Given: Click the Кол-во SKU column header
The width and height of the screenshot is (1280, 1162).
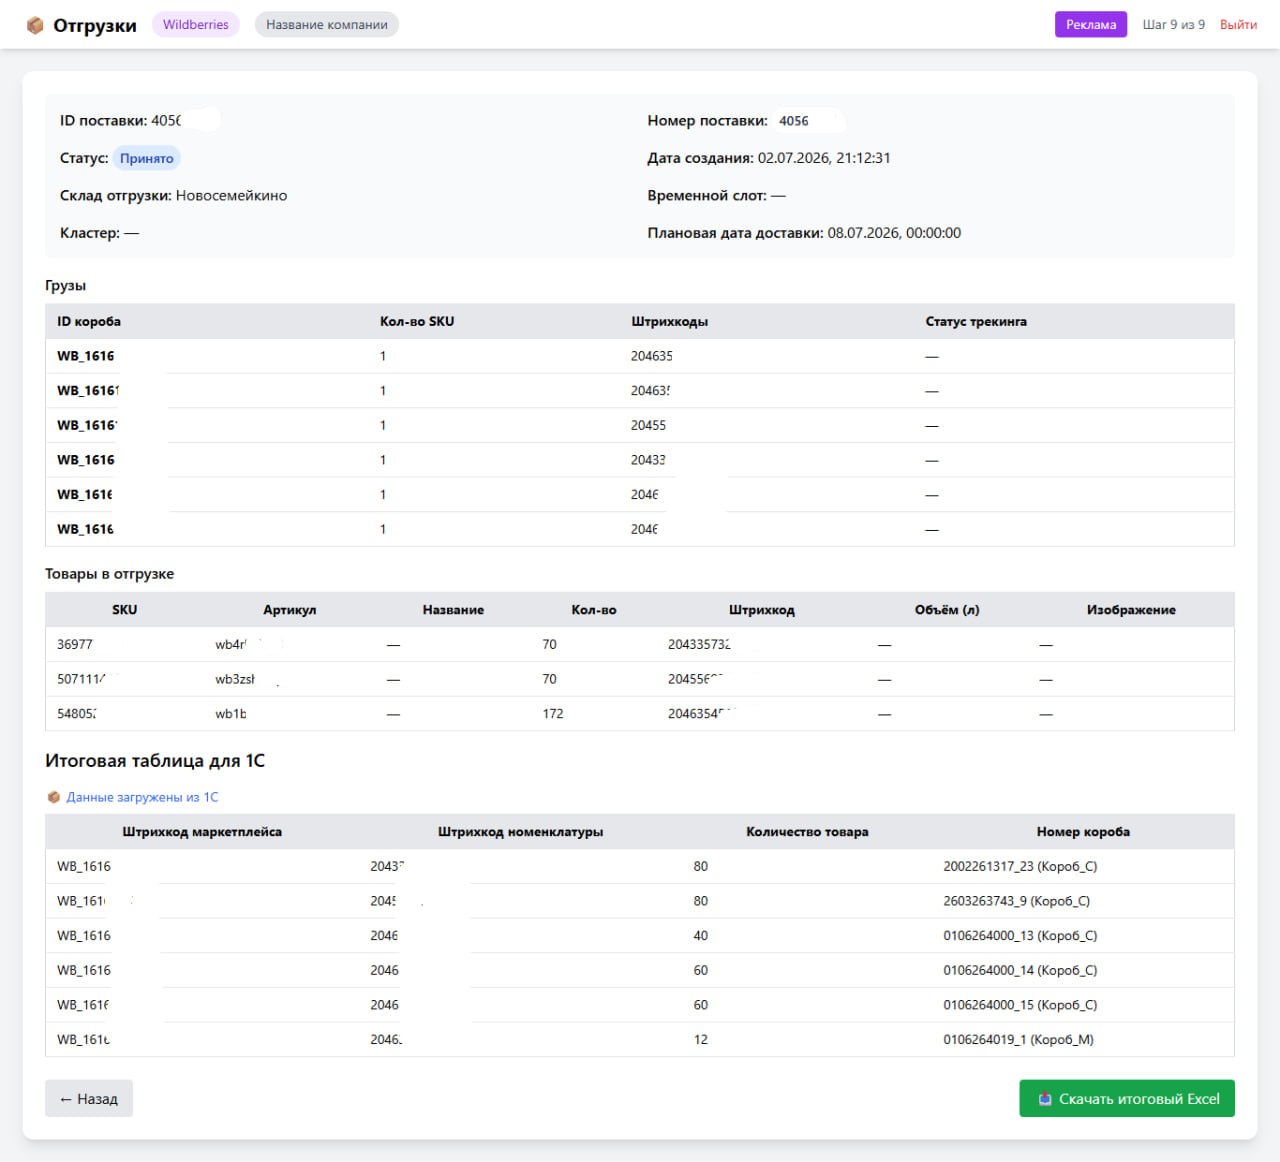Looking at the screenshot, I should [x=417, y=321].
